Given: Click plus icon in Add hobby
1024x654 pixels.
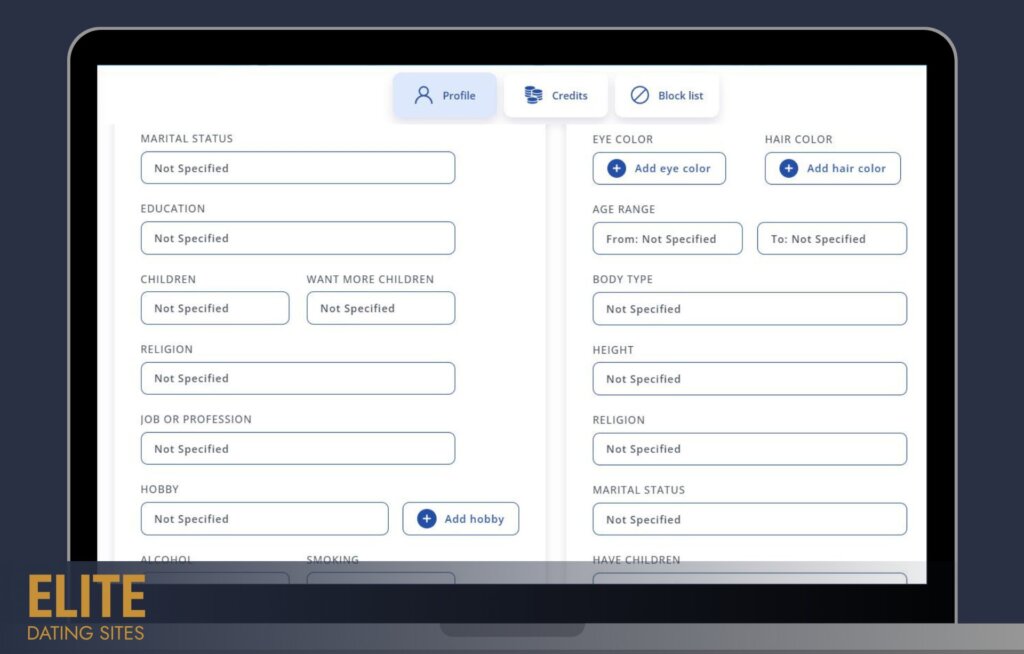Looking at the screenshot, I should coord(426,519).
